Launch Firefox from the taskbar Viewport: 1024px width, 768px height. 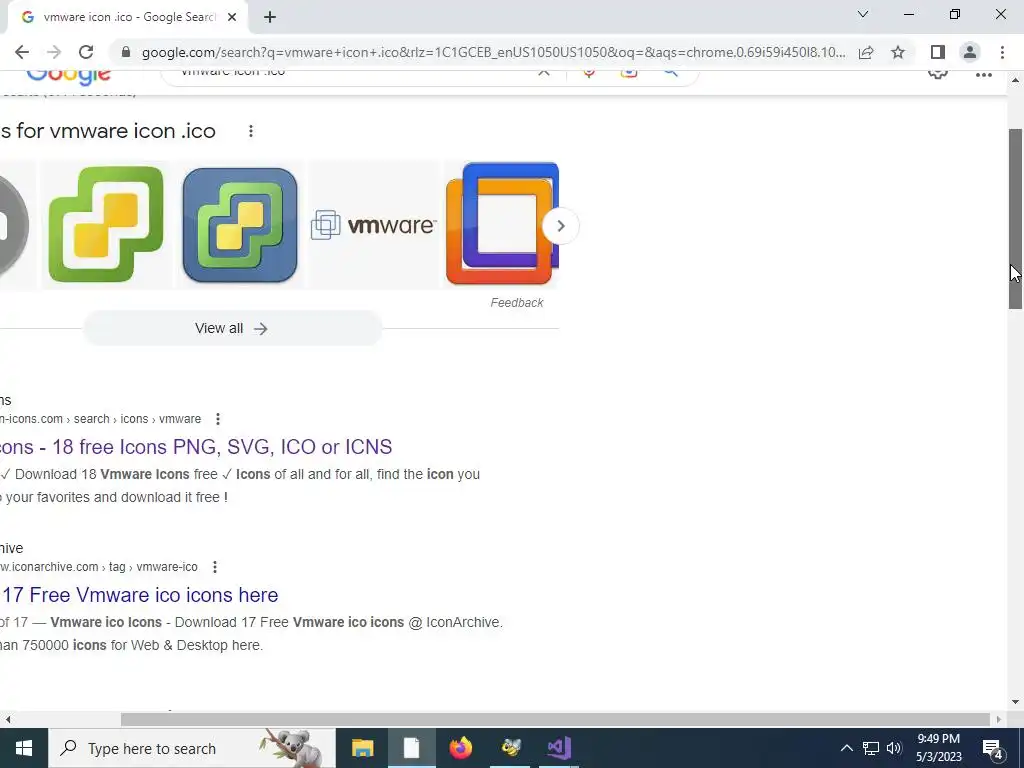[460, 748]
